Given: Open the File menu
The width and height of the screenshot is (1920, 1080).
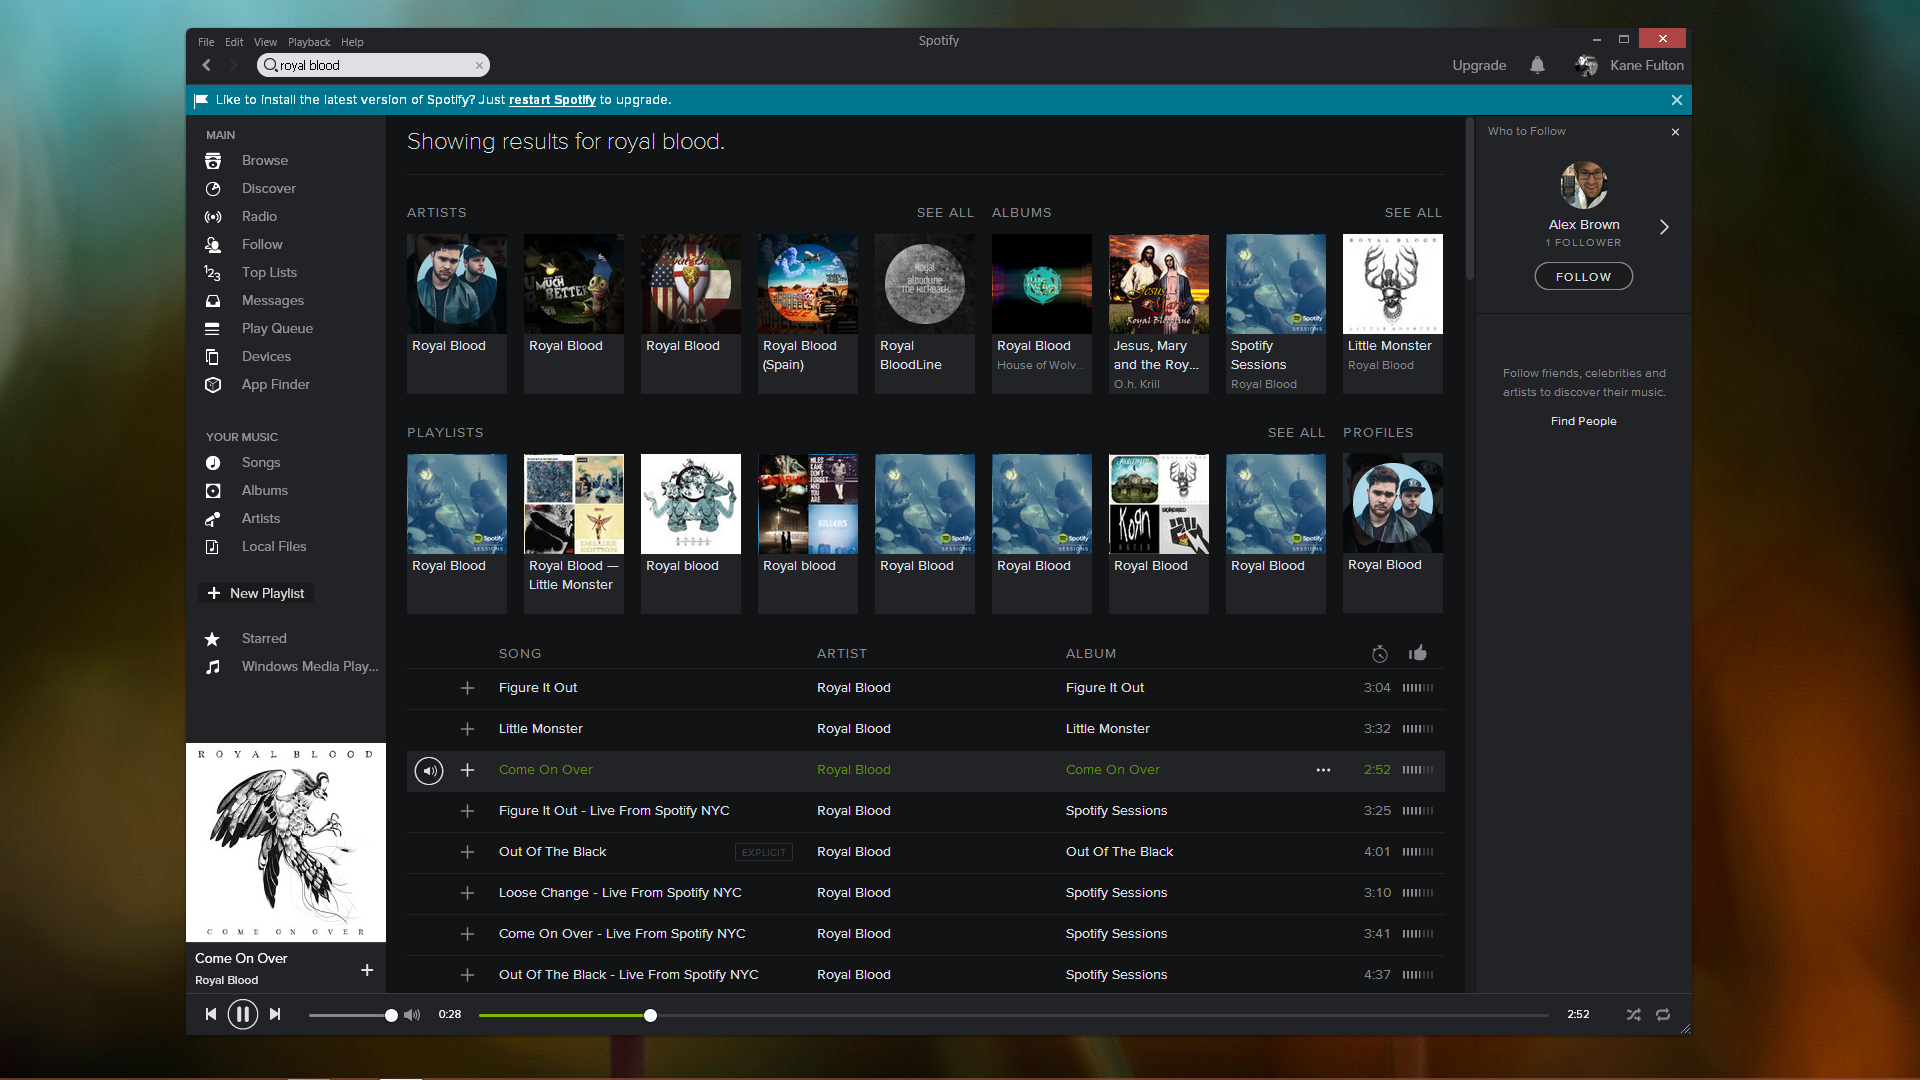Looking at the screenshot, I should [x=206, y=42].
